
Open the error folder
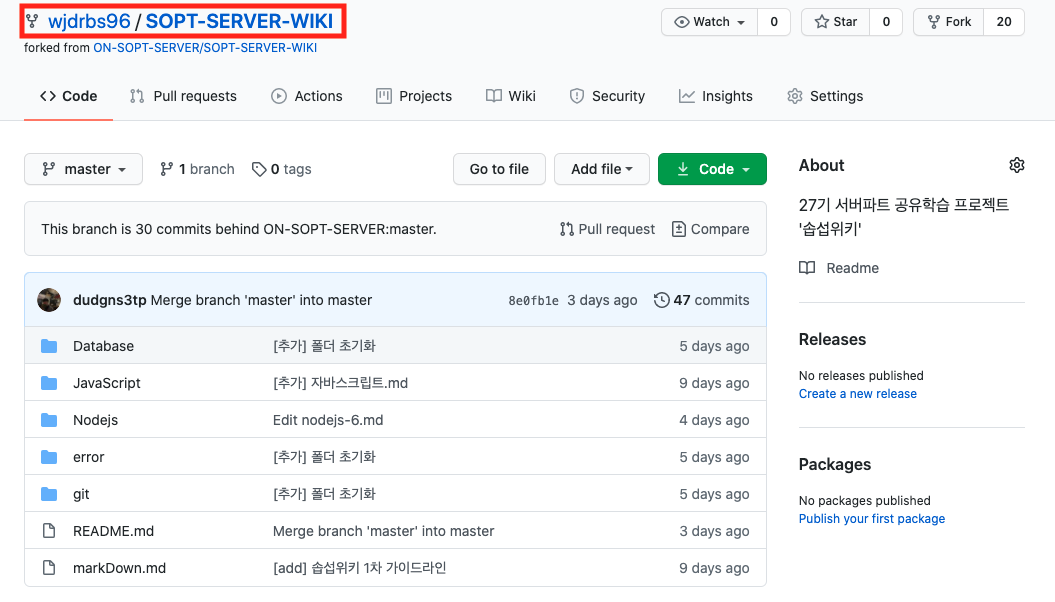[x=89, y=457]
